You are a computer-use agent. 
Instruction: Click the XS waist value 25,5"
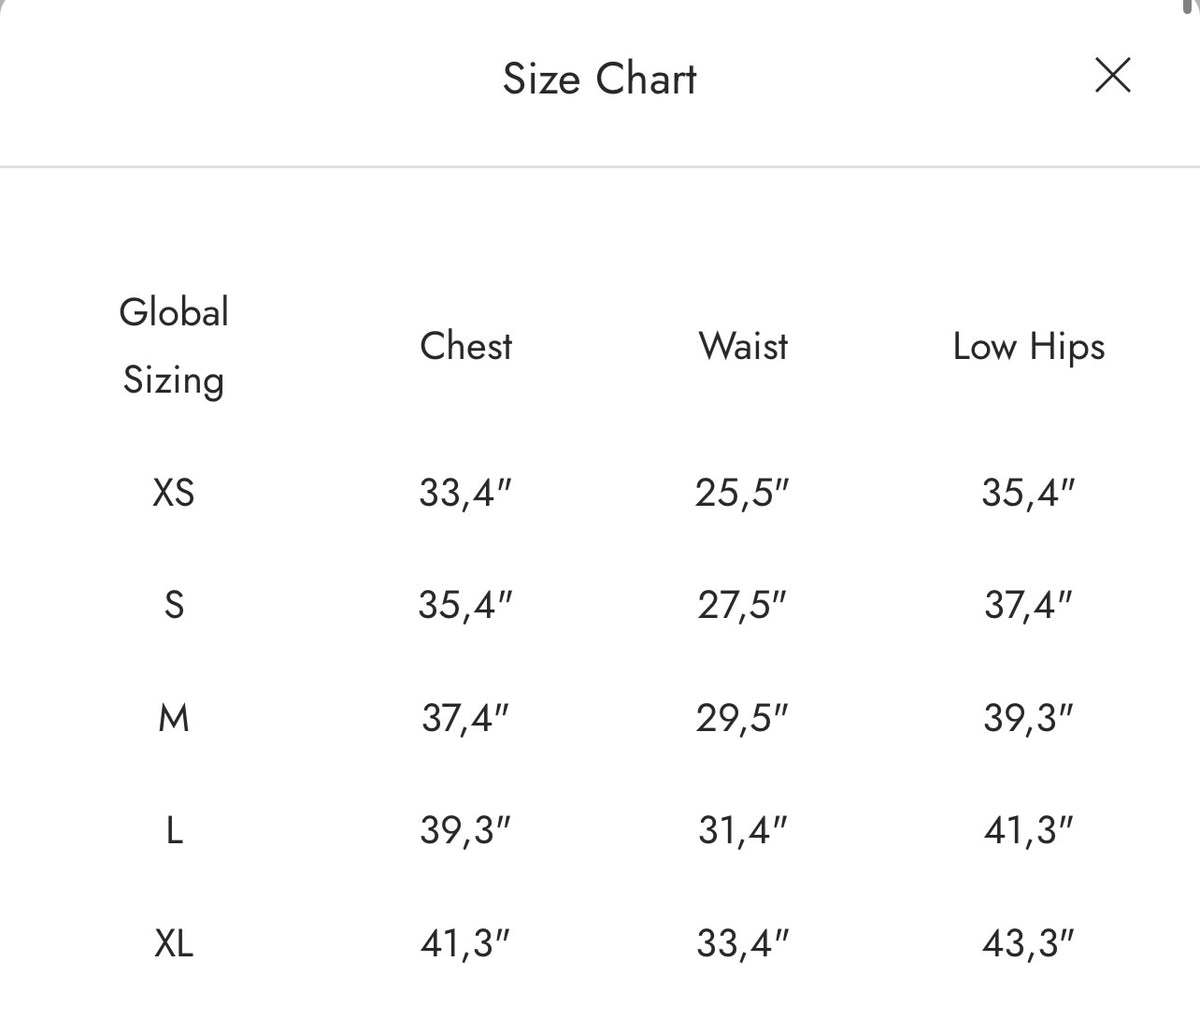click(743, 492)
